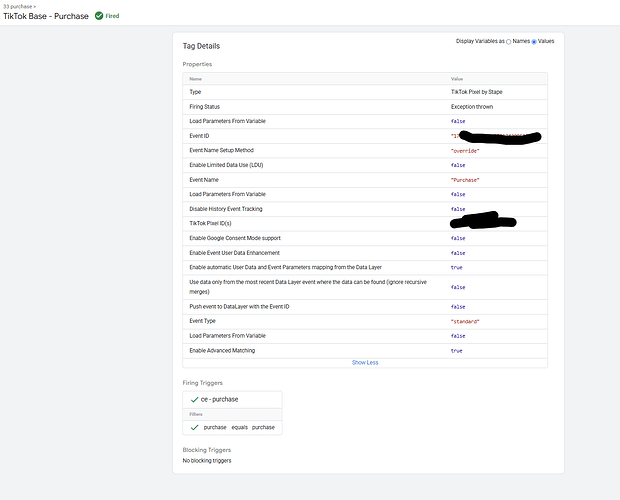Click the checkmark icon beside 'ce - purchase'
This screenshot has width=620, height=500.
coord(194,400)
